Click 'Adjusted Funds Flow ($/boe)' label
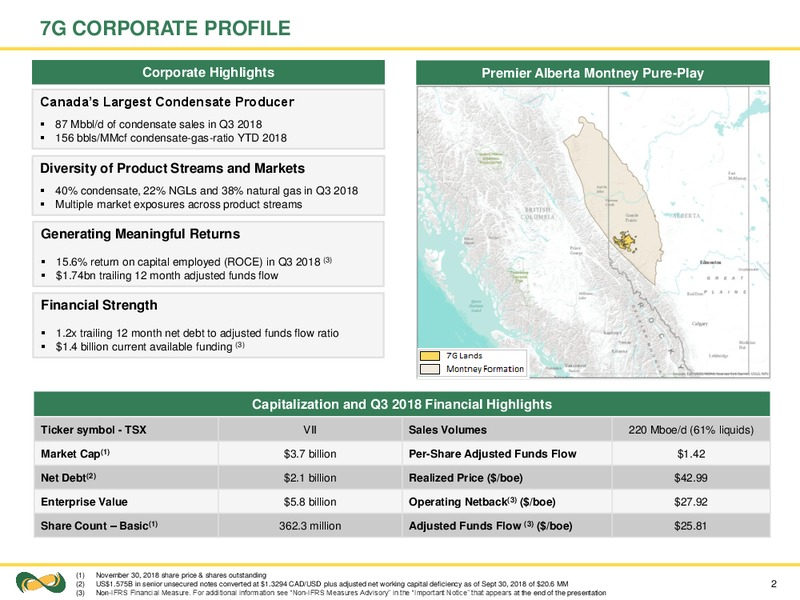This screenshot has width=800, height=600. [x=507, y=526]
